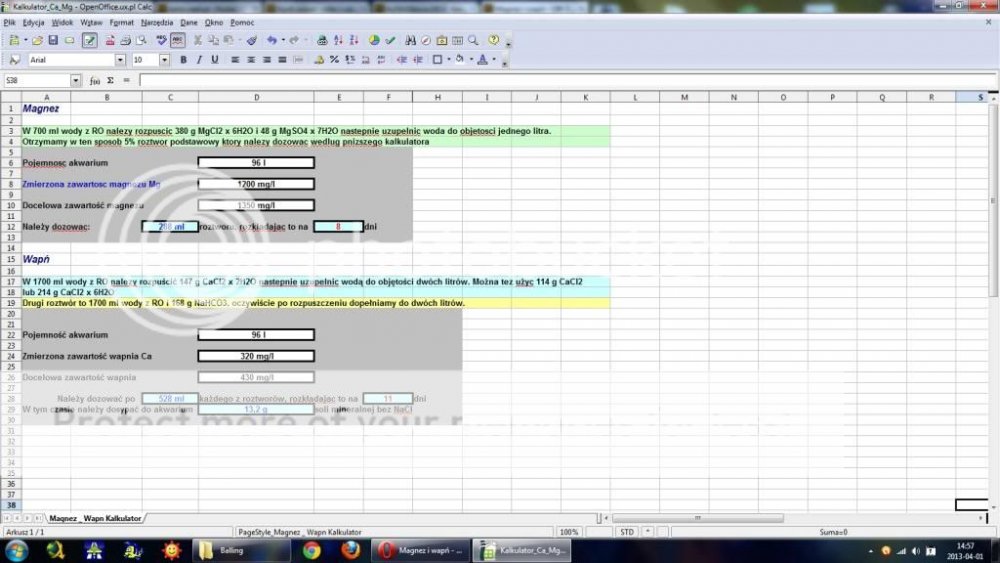The height and width of the screenshot is (563, 1000).
Task: Expand the Arial font name dropdown
Action: point(121,60)
